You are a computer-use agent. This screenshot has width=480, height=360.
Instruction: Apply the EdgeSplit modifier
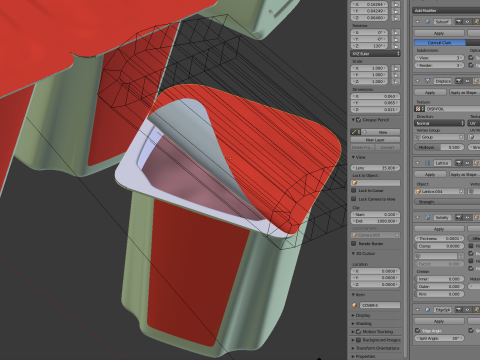click(439, 321)
